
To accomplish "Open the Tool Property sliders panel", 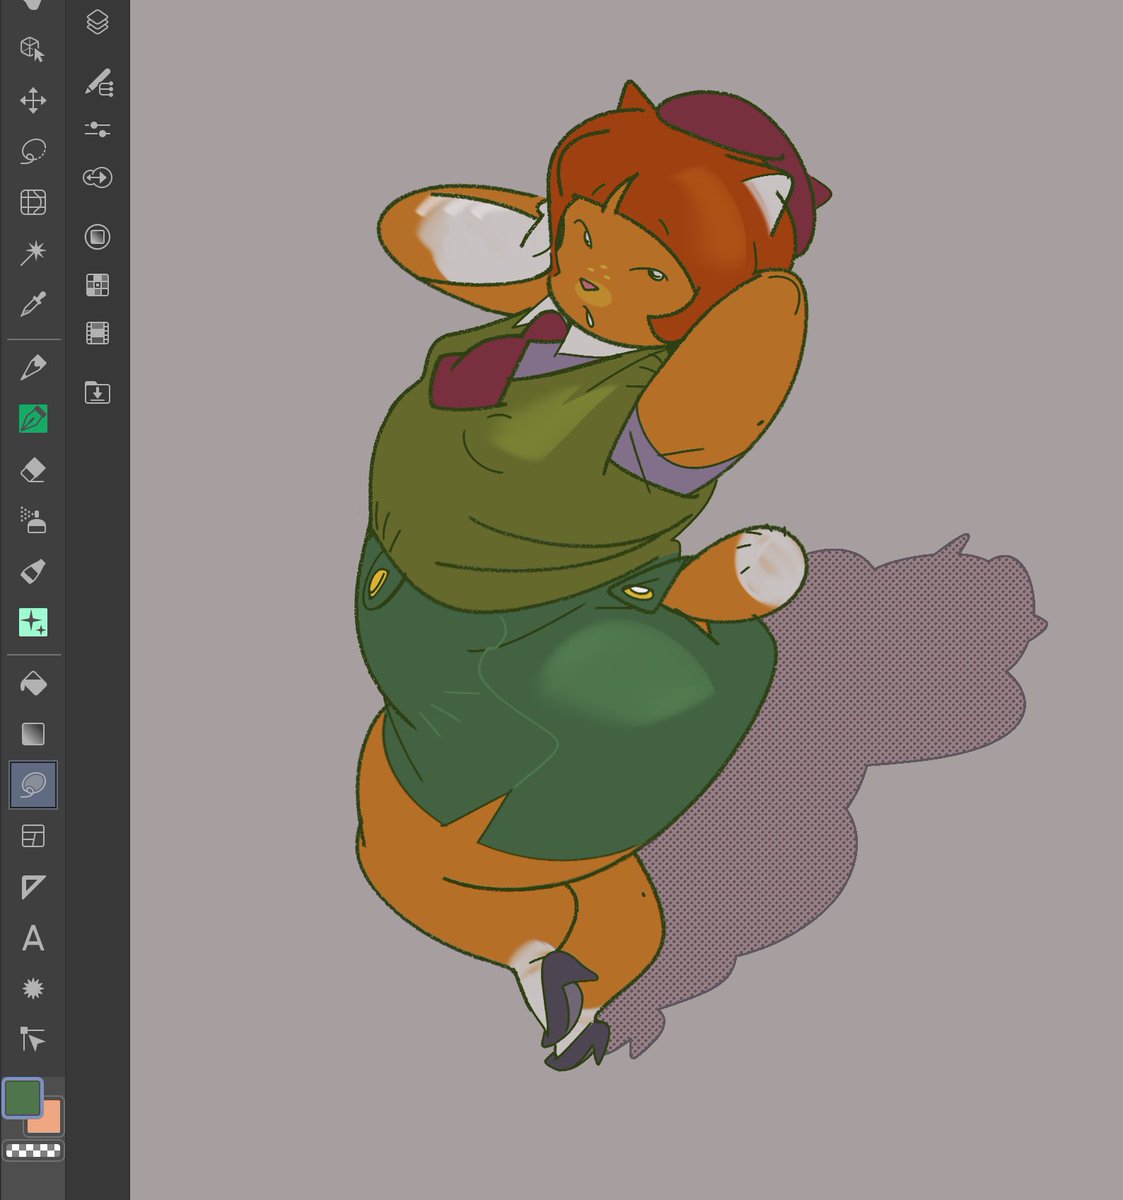I will (97, 130).
